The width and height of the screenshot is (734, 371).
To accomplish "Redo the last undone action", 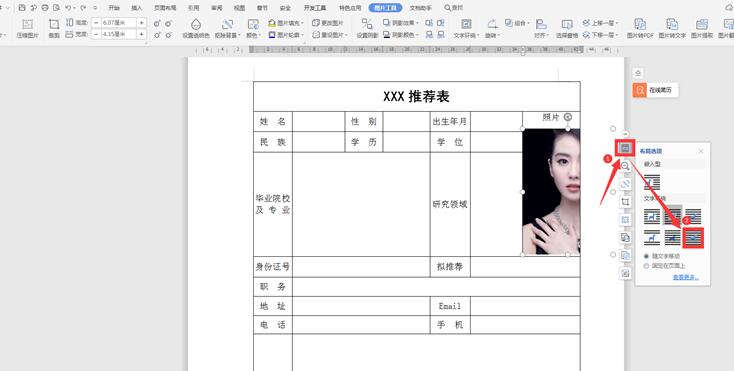I will [83, 7].
